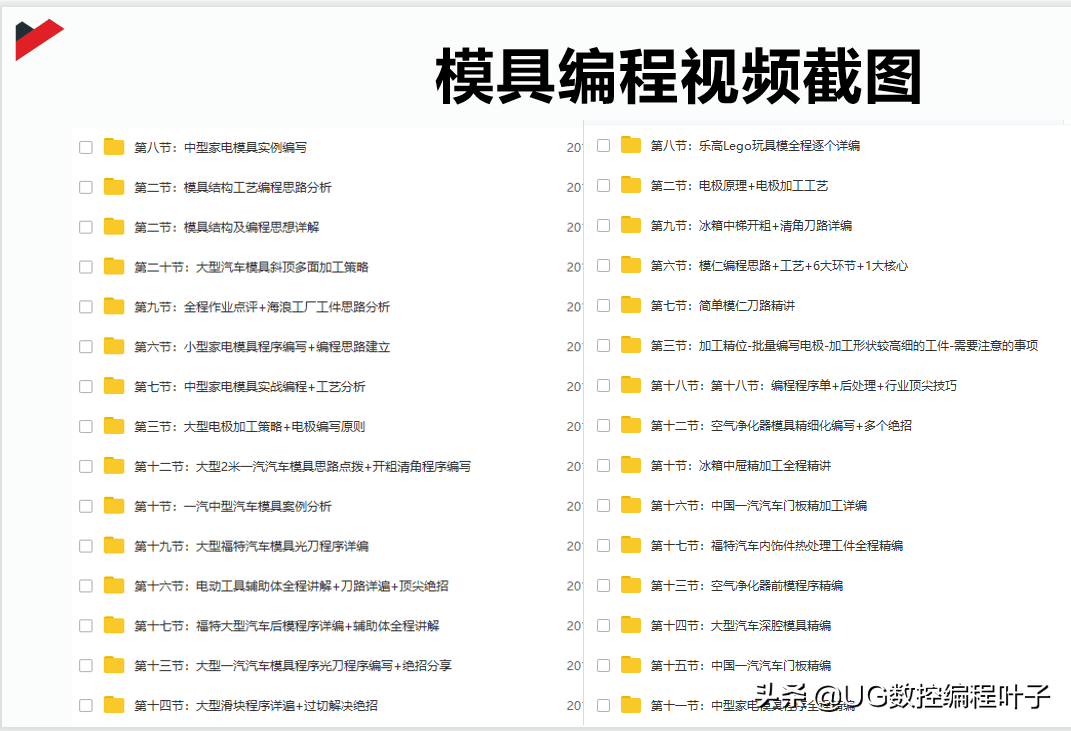
Task: Tick checkbox of 小型家电模具程序编写+编程思路建立
Action: (85, 346)
